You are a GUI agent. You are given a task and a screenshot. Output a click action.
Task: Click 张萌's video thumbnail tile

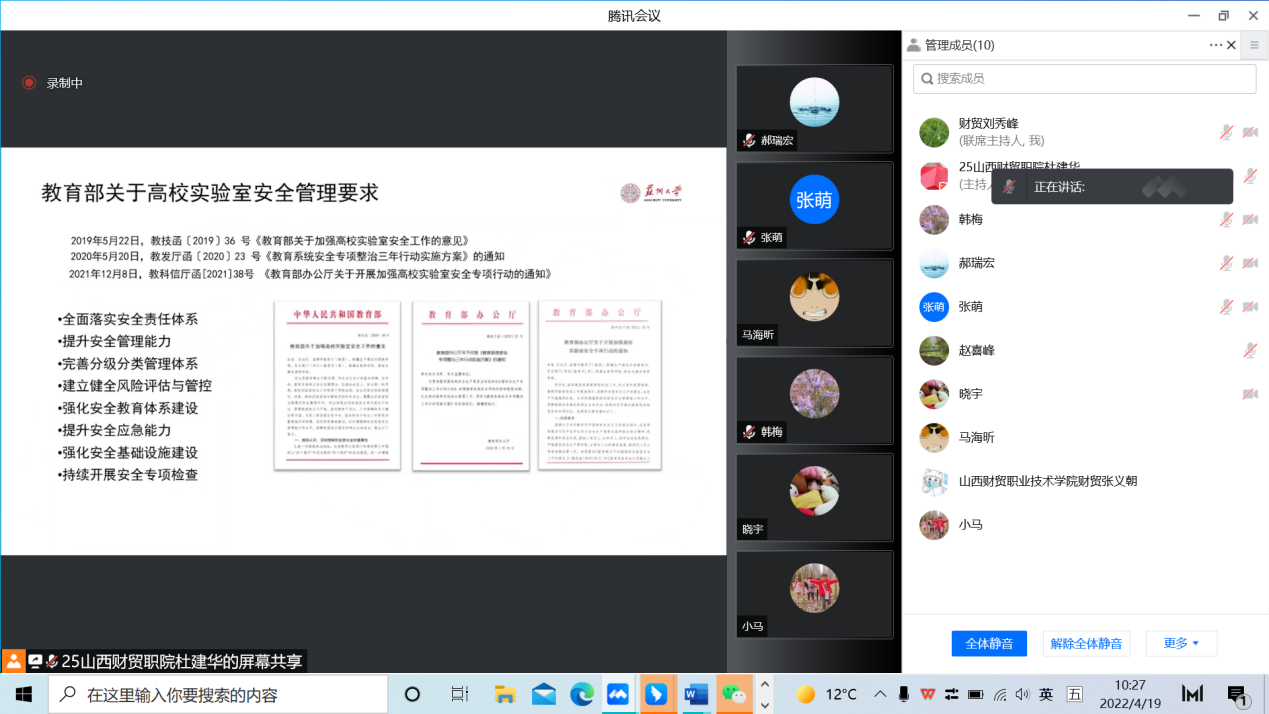pyautogui.click(x=814, y=206)
